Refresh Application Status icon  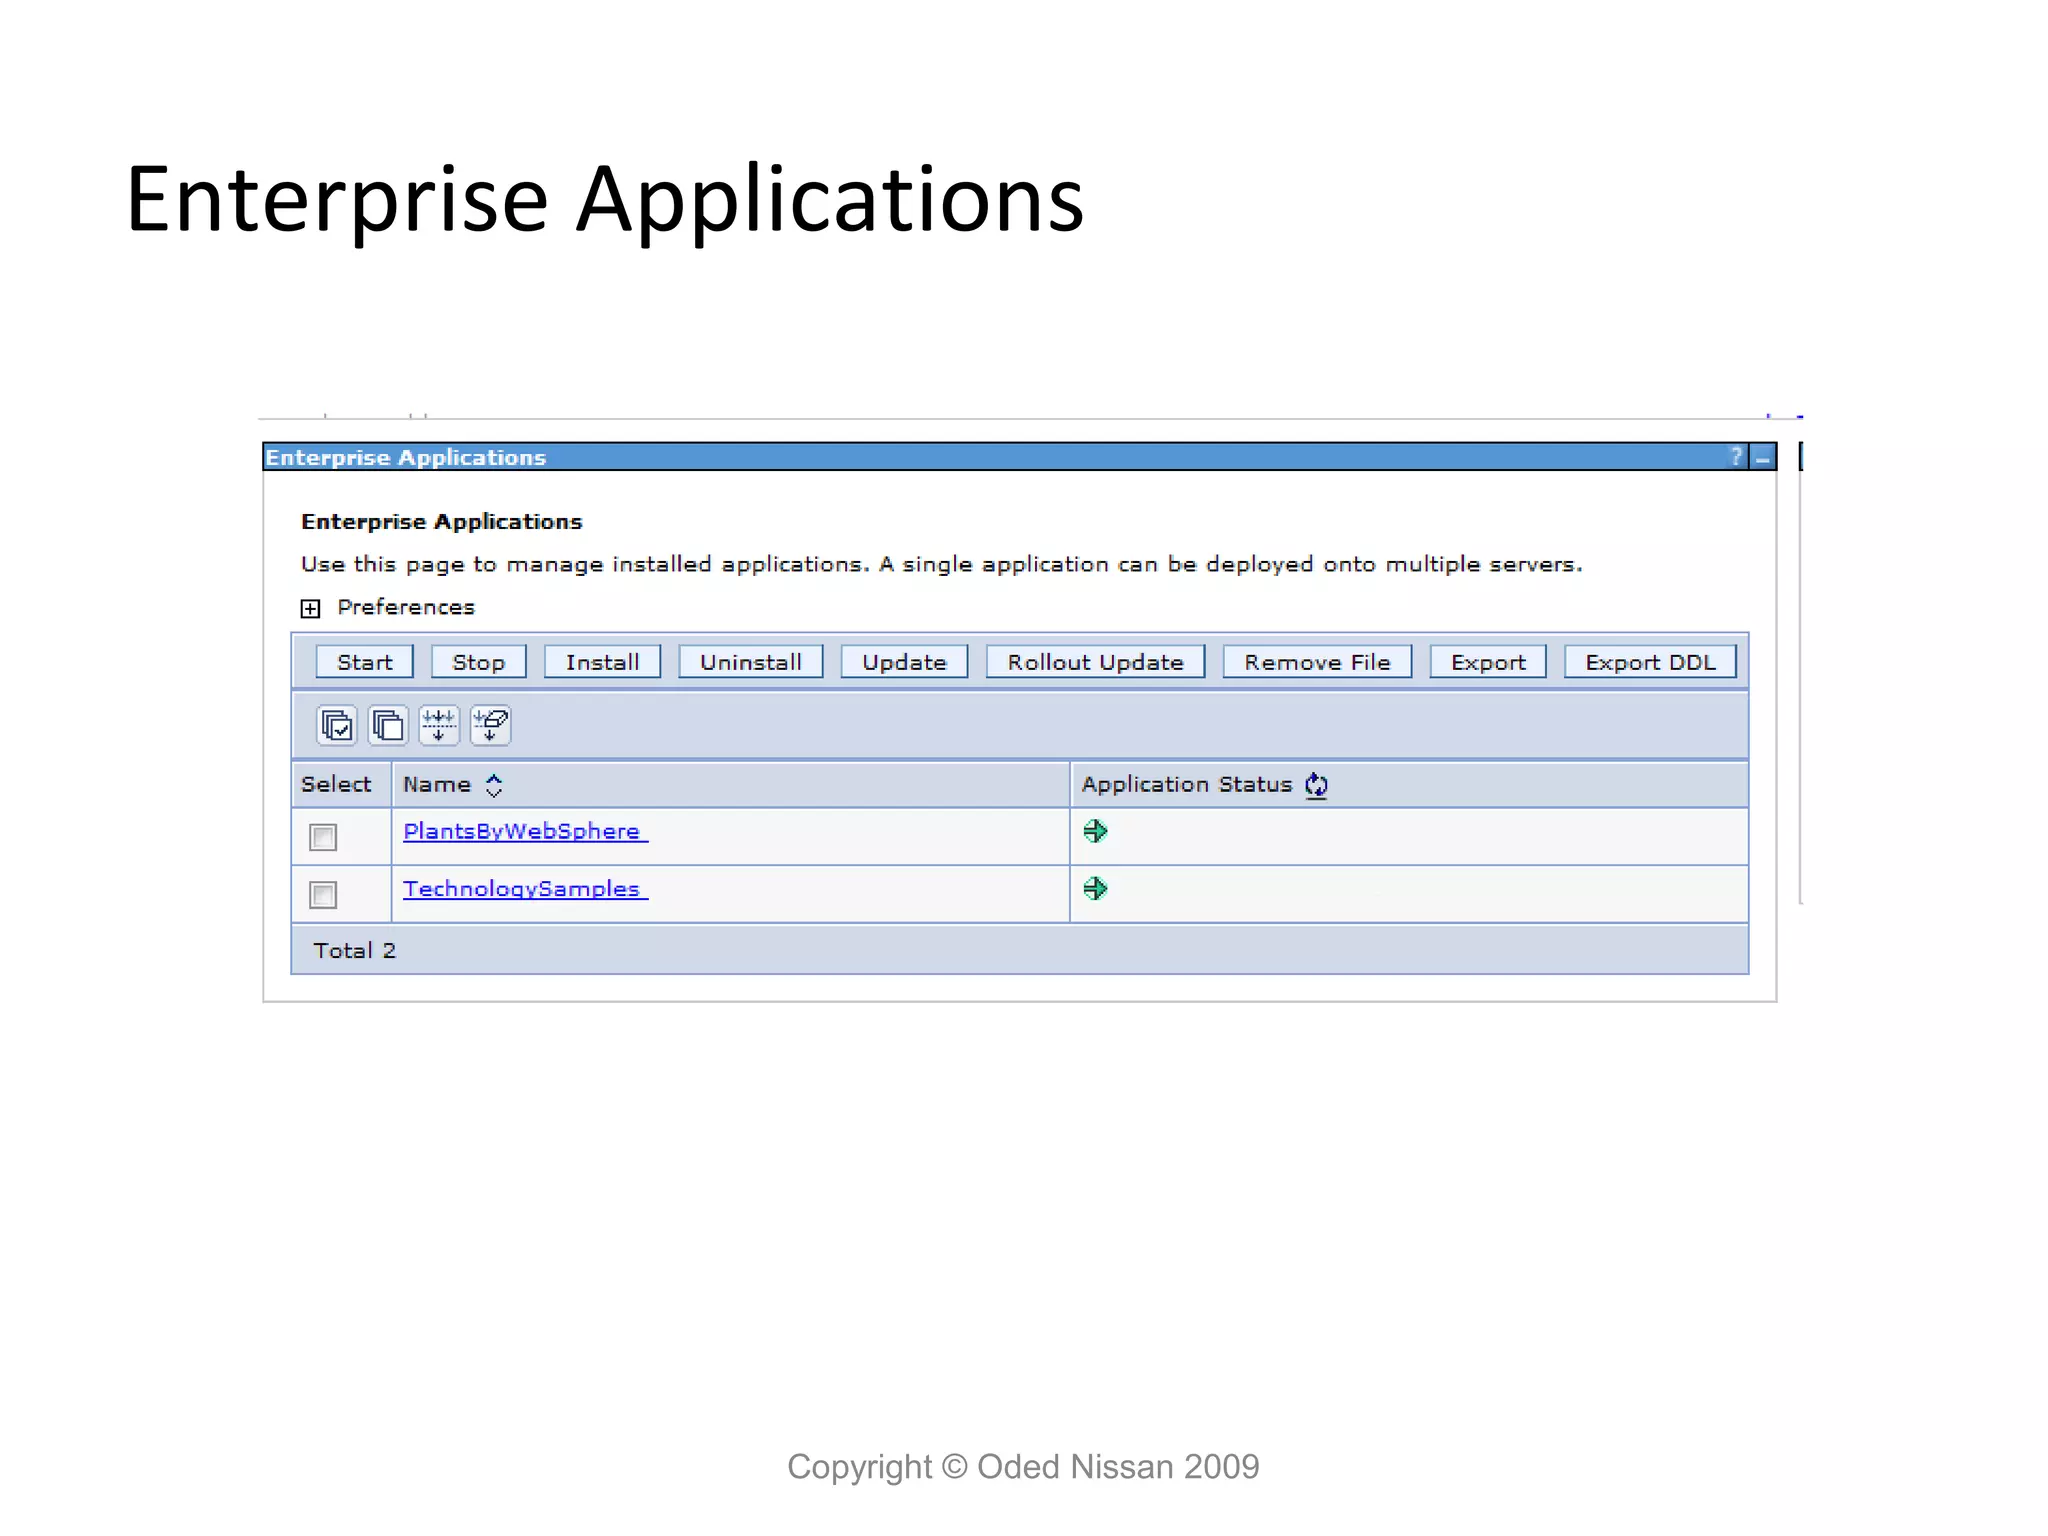pos(1316,785)
